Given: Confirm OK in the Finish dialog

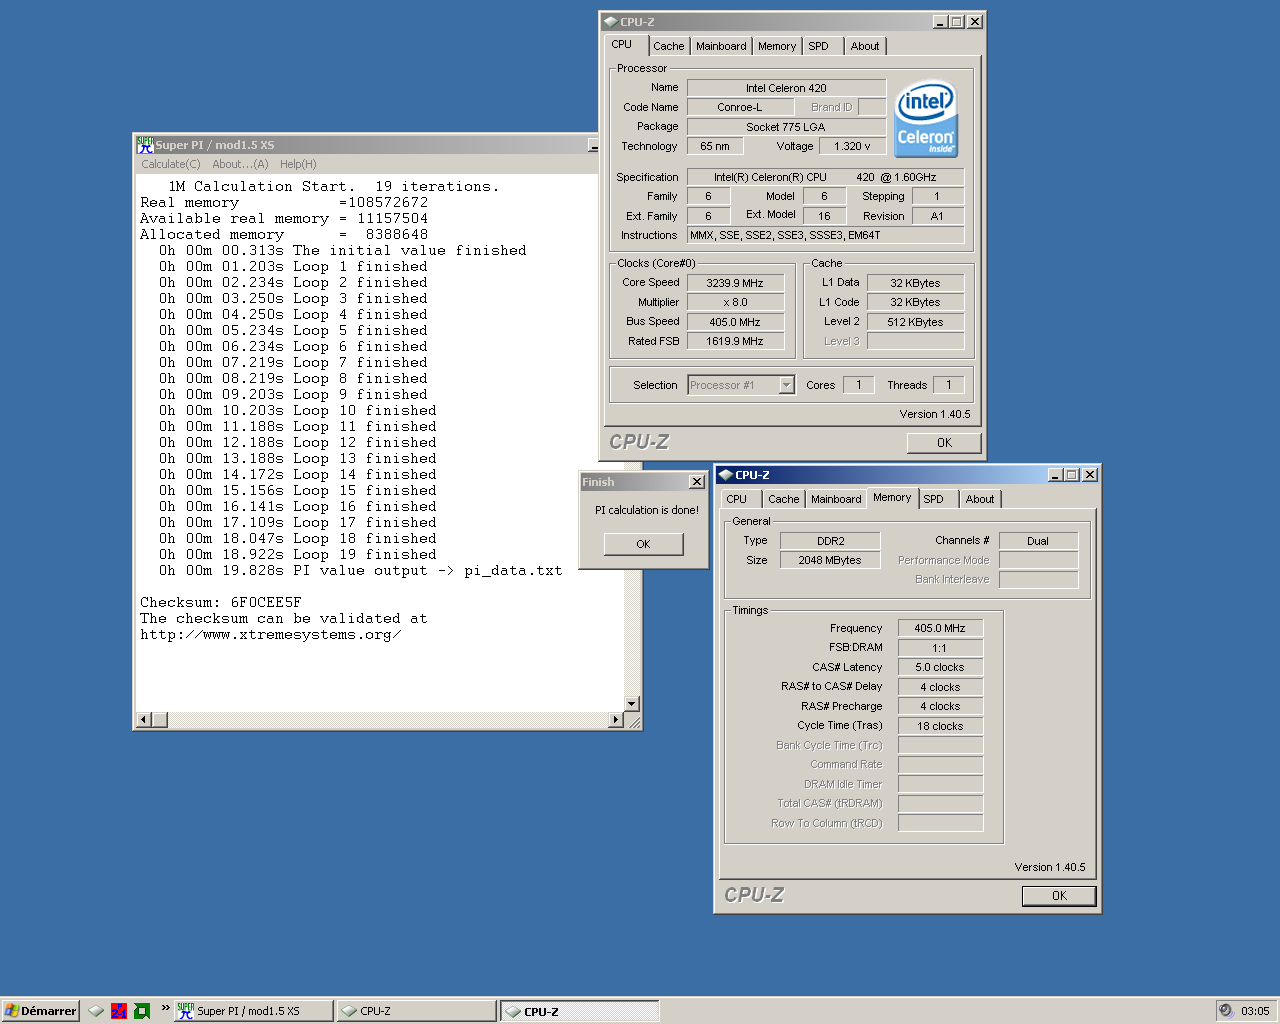Looking at the screenshot, I should 643,544.
